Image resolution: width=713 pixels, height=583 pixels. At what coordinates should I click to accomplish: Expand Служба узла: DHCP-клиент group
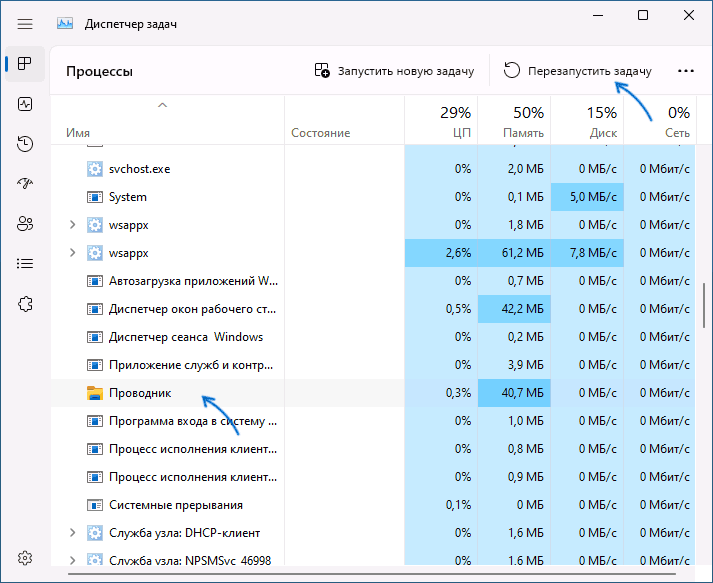tap(72, 533)
